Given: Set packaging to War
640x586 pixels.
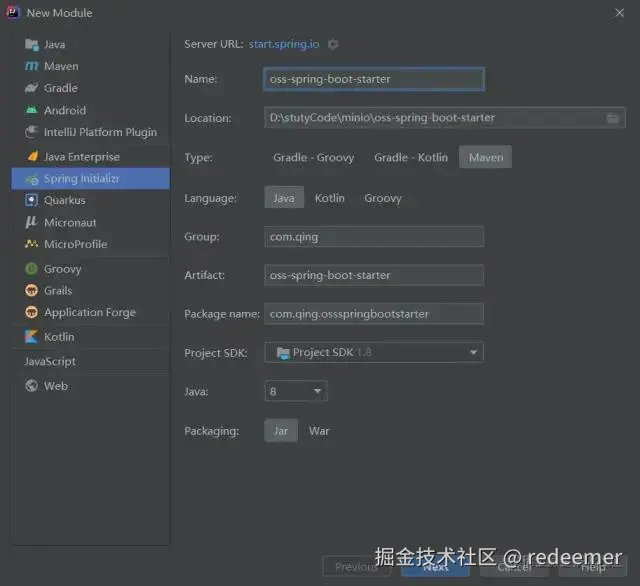Looking at the screenshot, I should [319, 431].
